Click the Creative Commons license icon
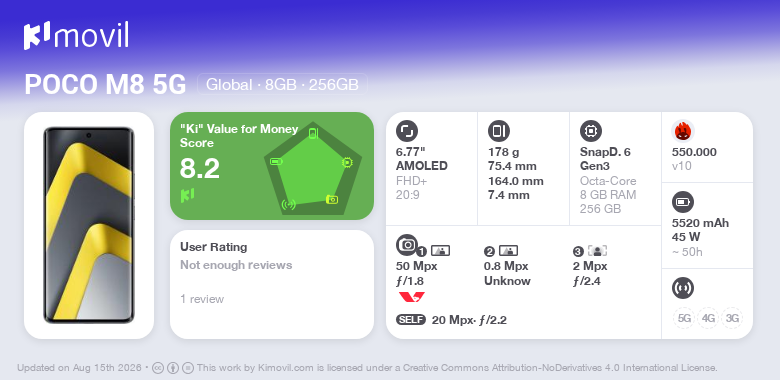Screen dimensions: 780x380 coord(158,369)
